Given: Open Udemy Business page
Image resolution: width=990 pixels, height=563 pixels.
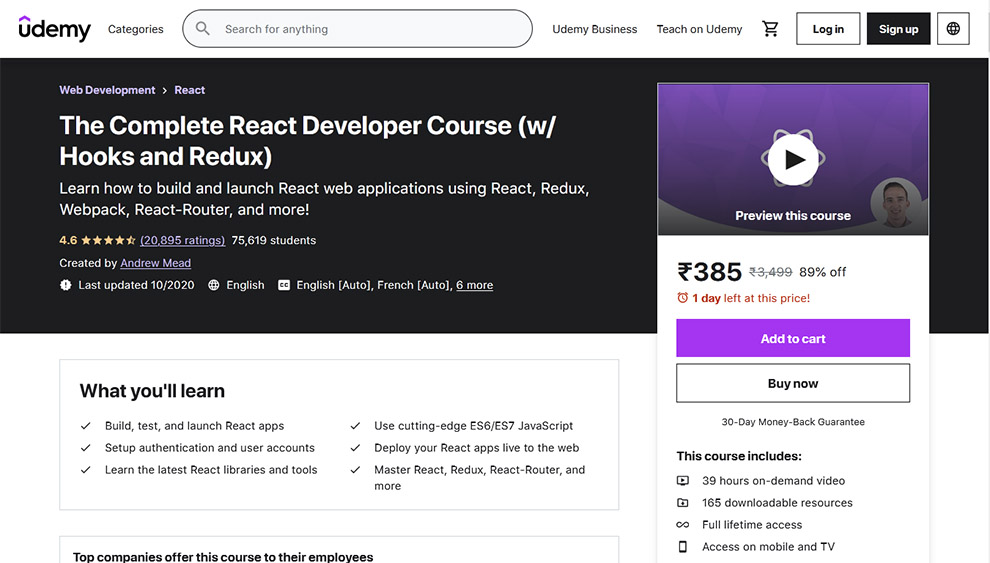Looking at the screenshot, I should point(595,29).
